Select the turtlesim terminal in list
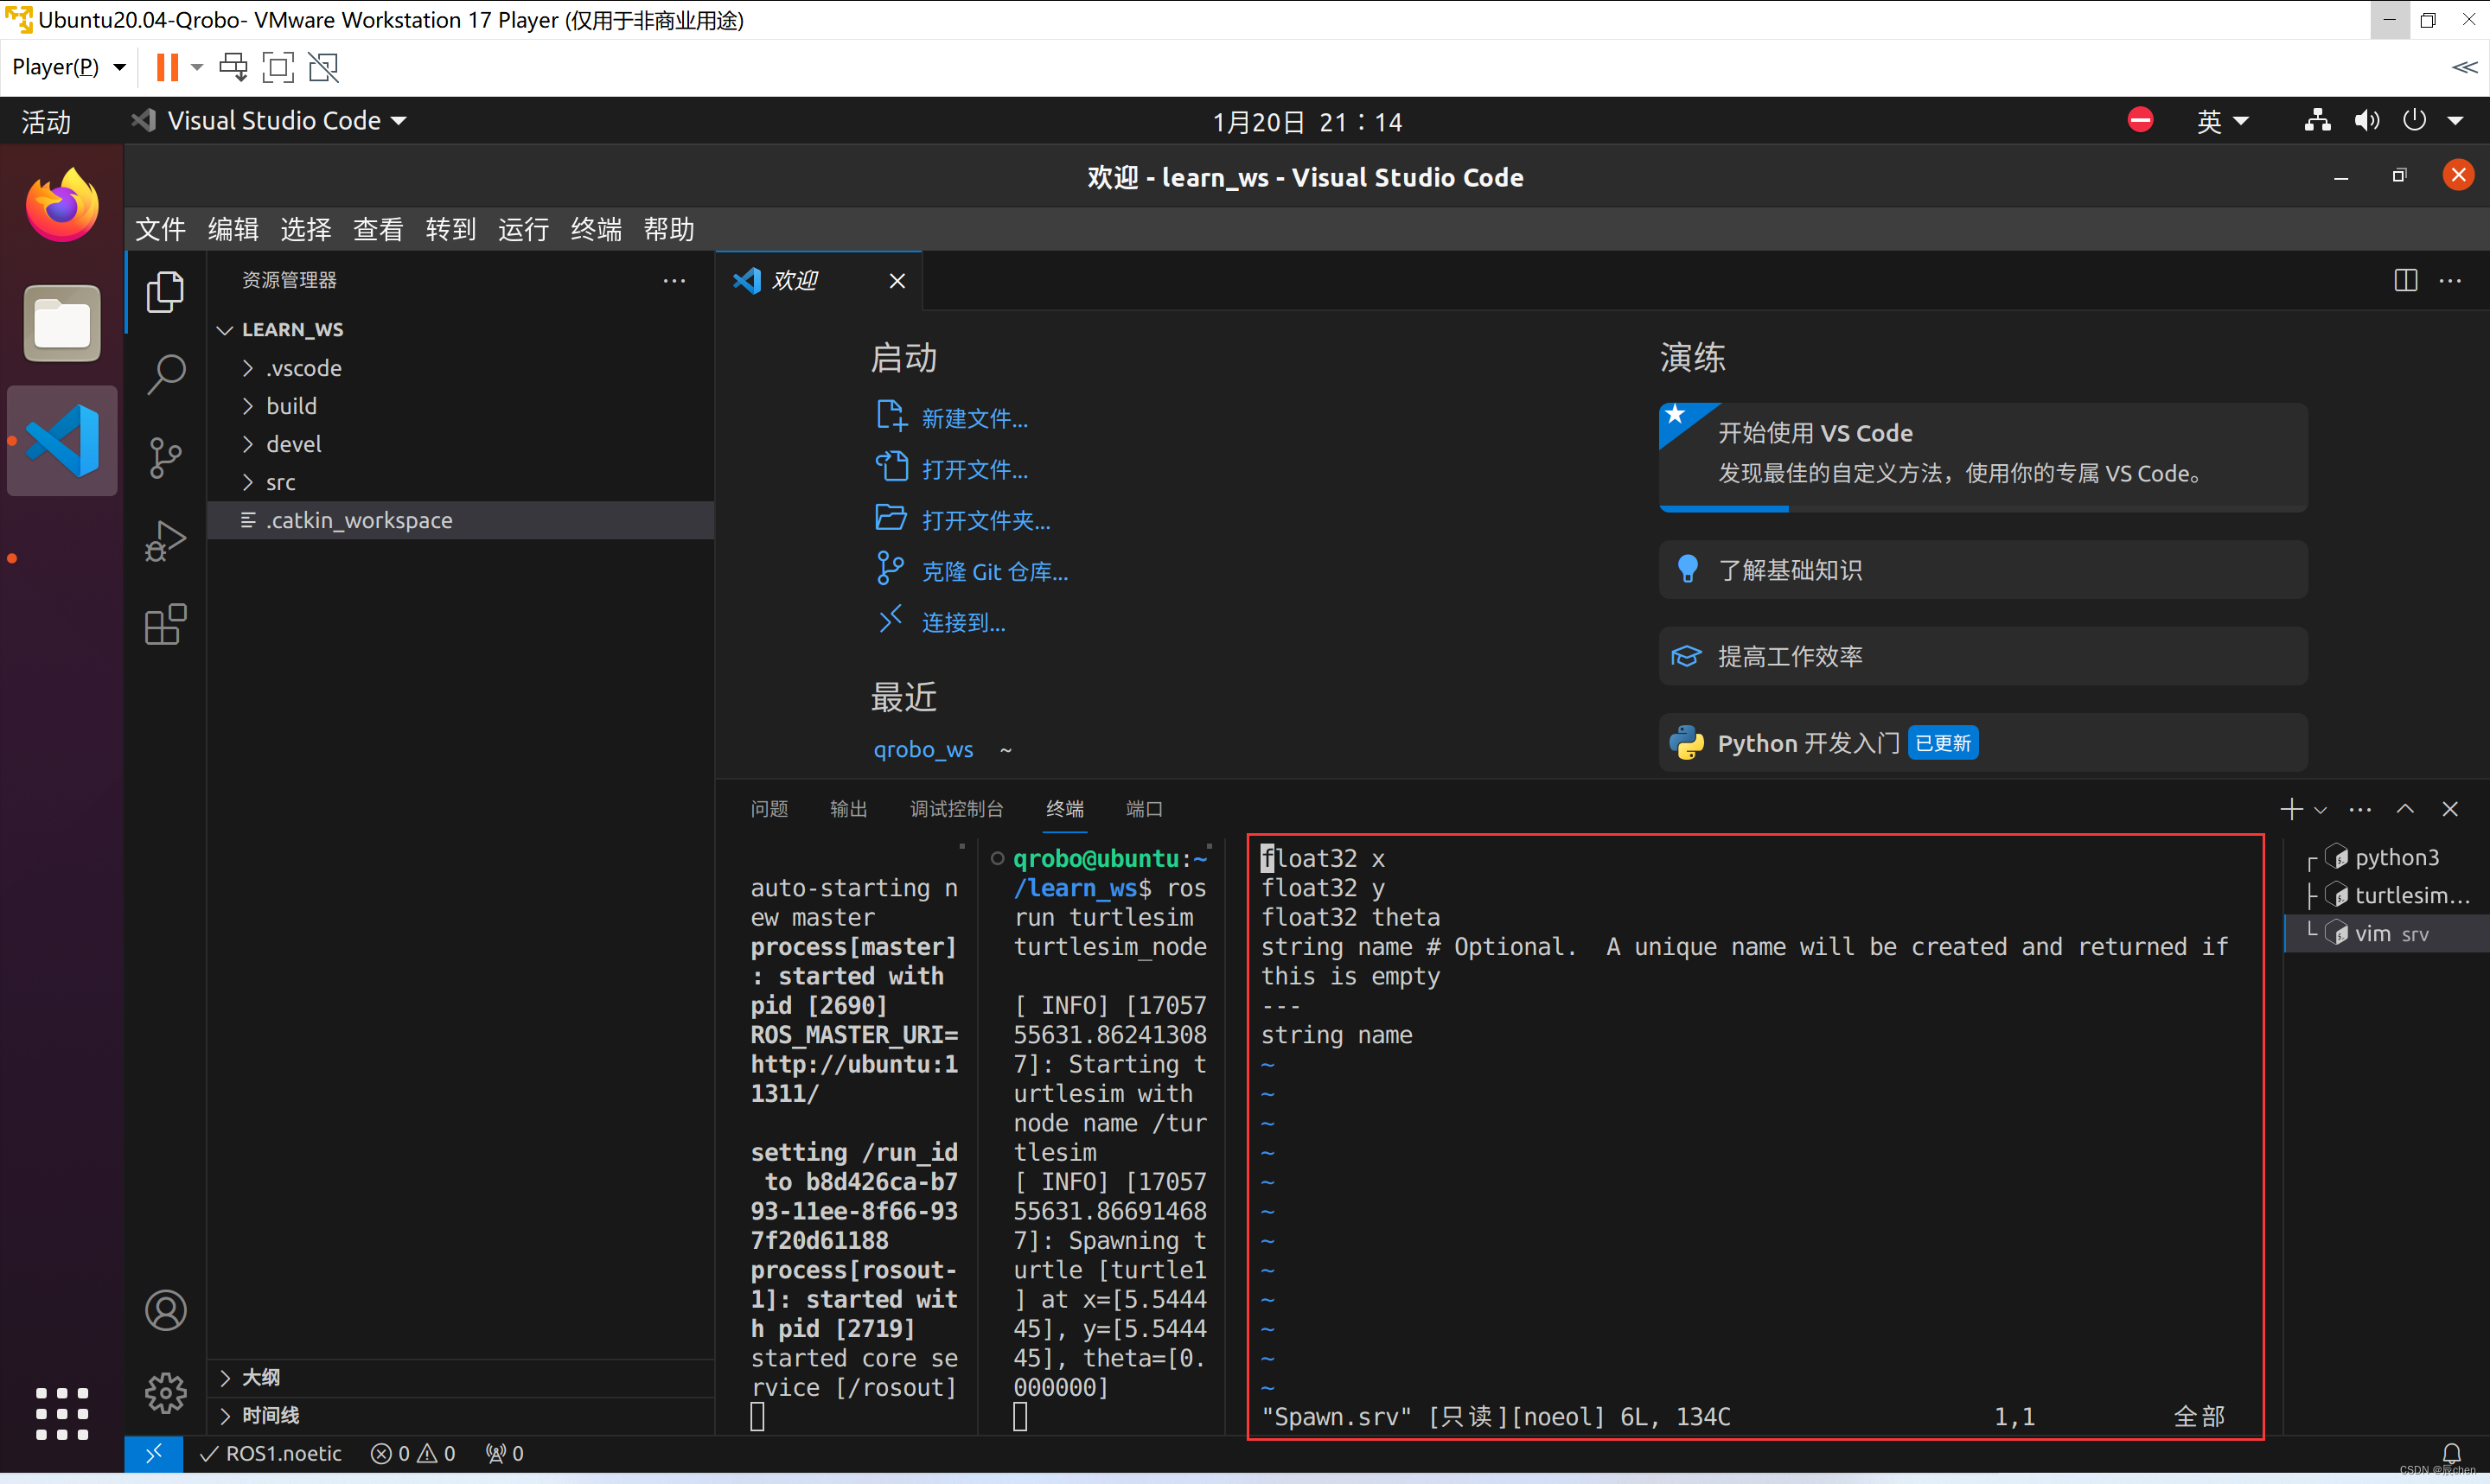The image size is (2490, 1484). pyautogui.click(x=2389, y=895)
